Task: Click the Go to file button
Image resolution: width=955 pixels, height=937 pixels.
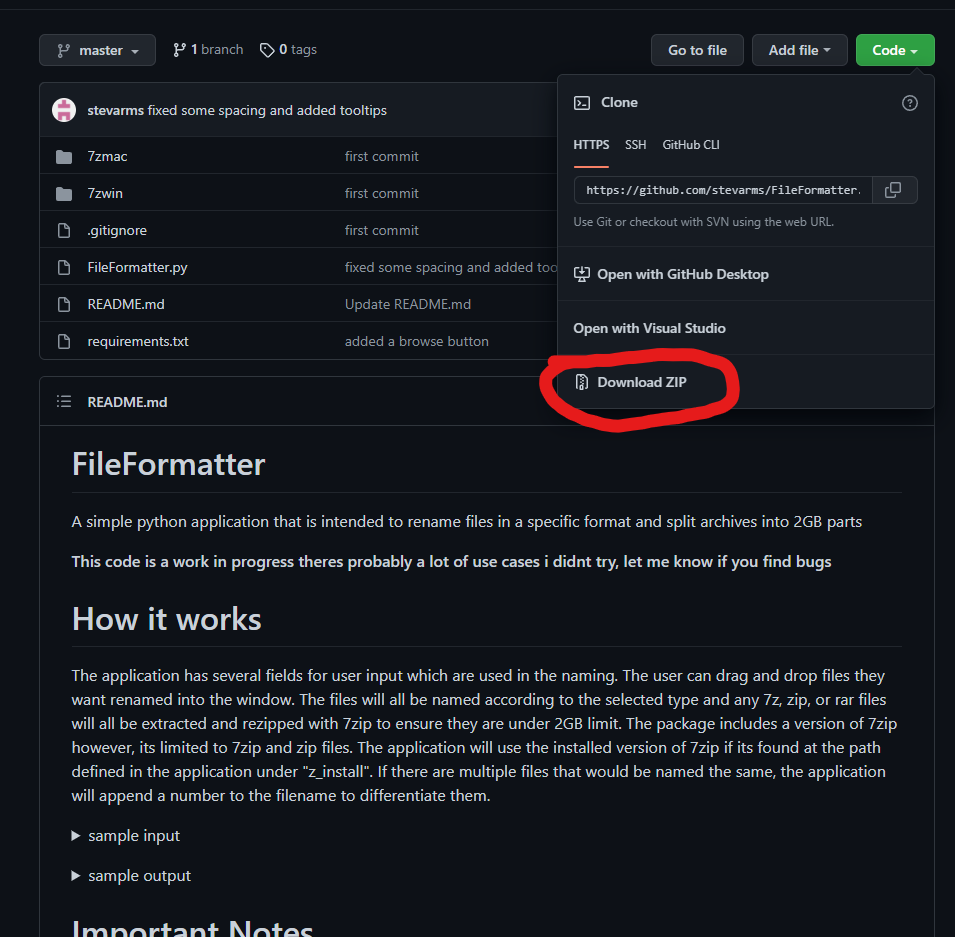Action: 697,49
